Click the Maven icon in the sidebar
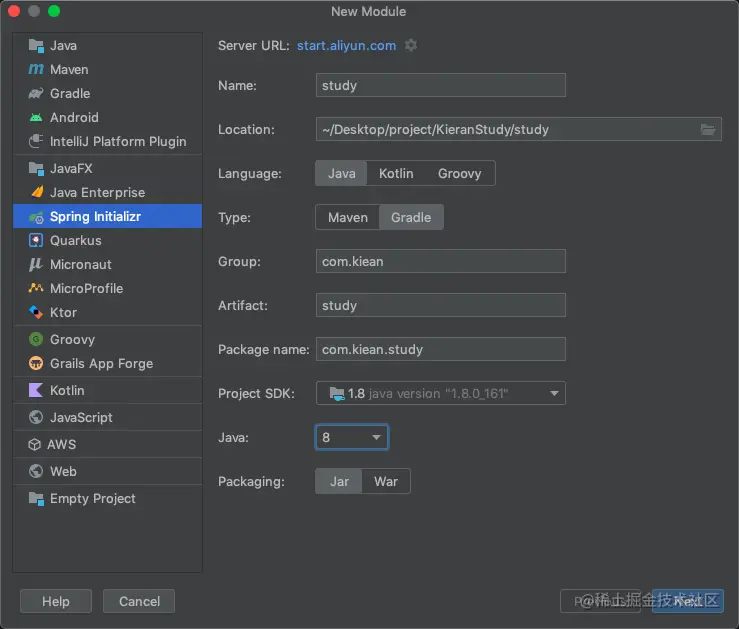Viewport: 739px width, 629px height. 36,70
